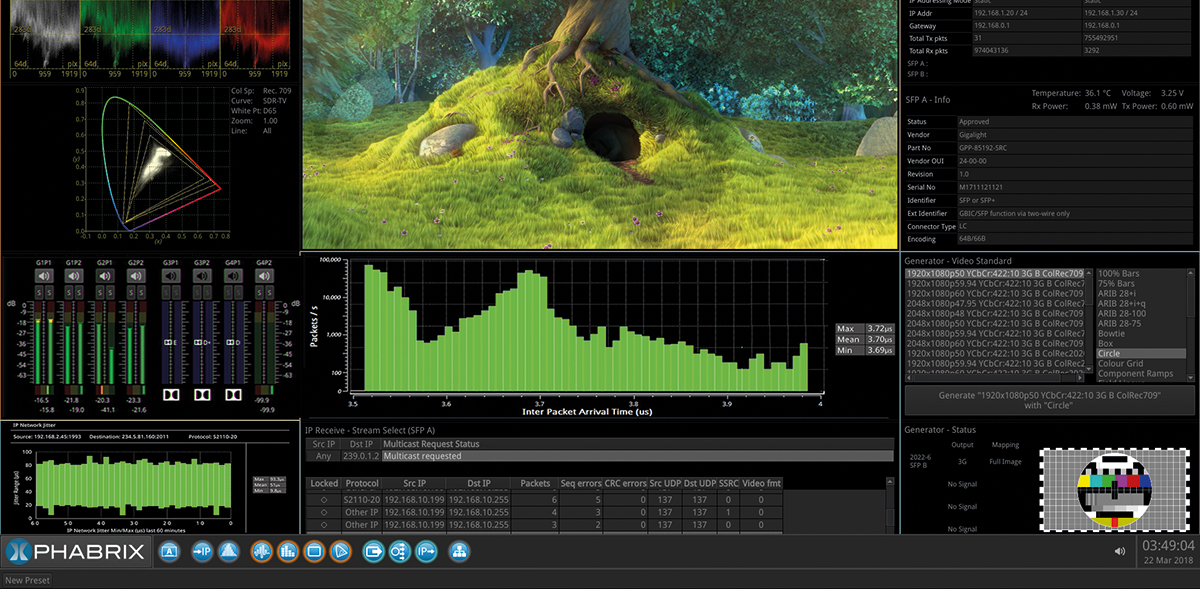
Task: Click right arrow of standard list horizontal scrollbar
Action: pyautogui.click(x=1082, y=380)
